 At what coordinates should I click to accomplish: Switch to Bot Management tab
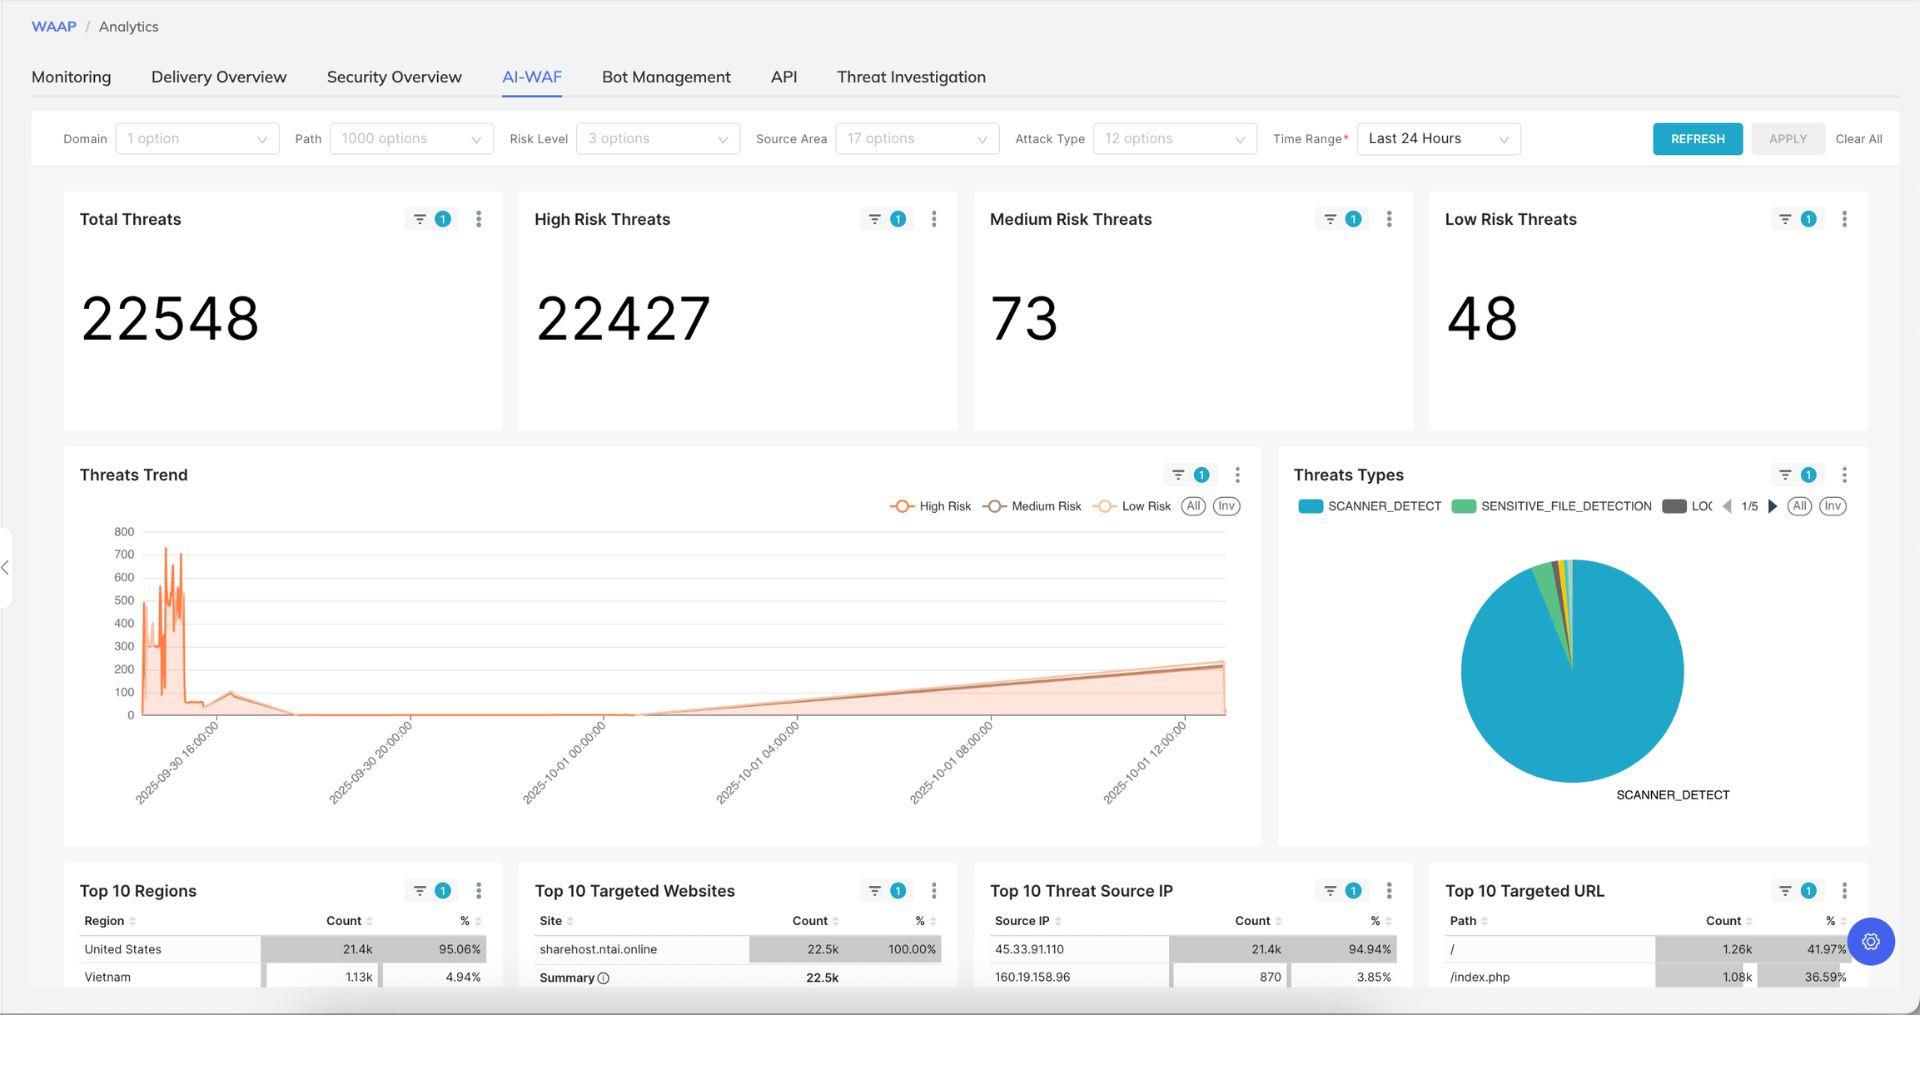click(x=666, y=77)
